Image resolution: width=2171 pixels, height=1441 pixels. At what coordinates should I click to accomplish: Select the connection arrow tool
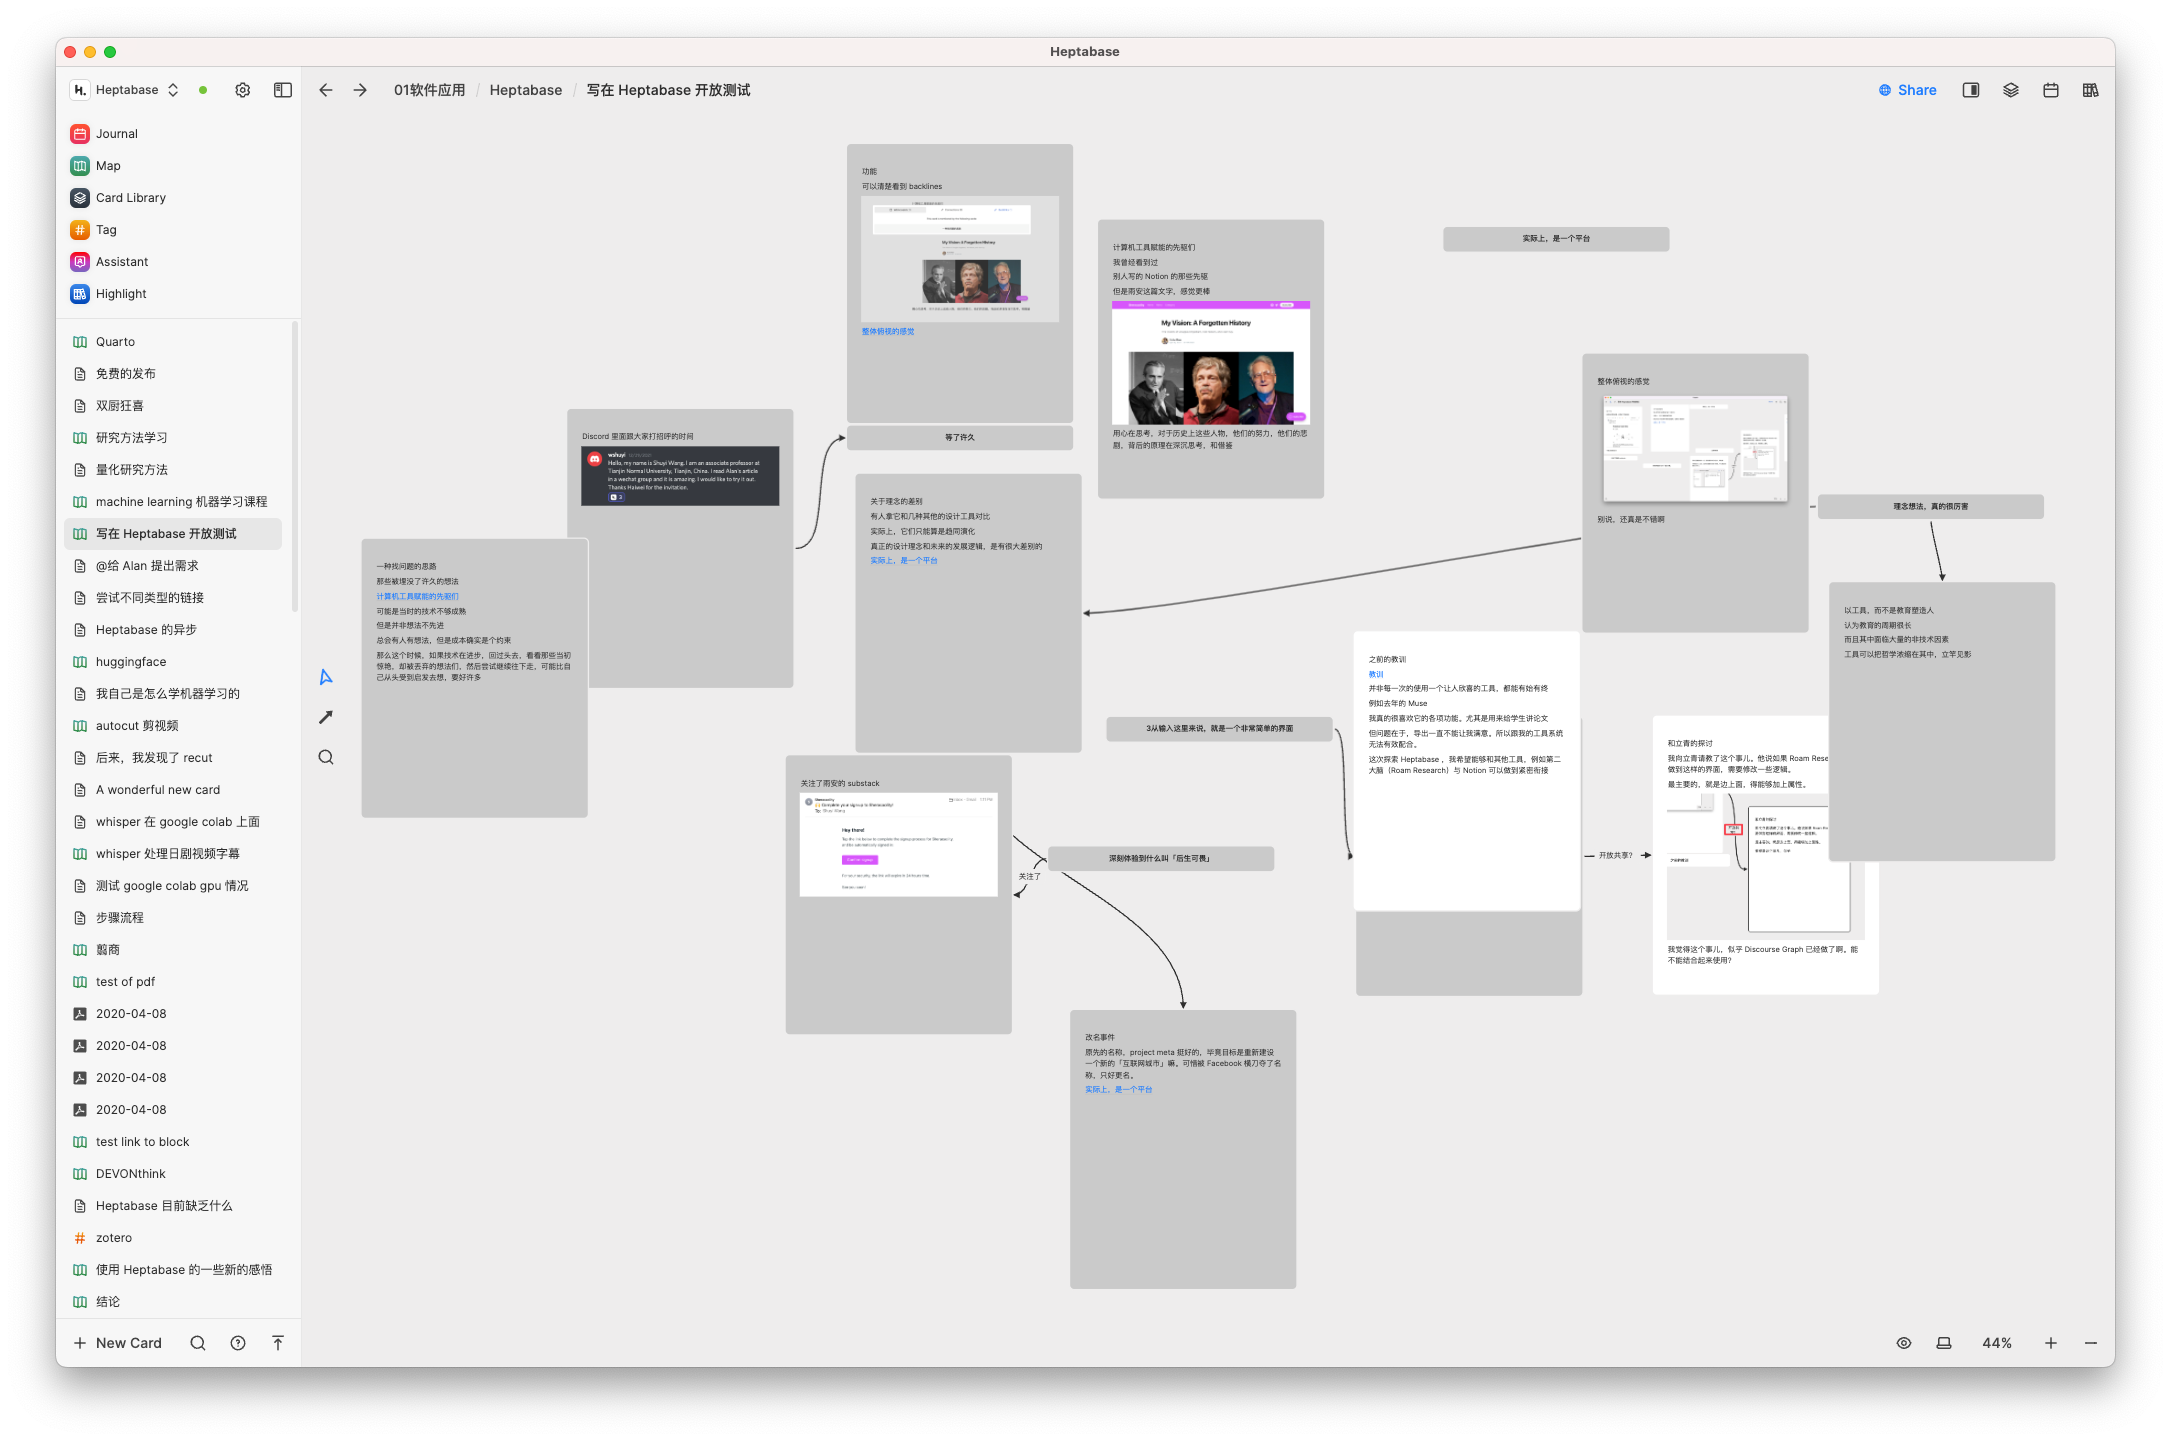pyautogui.click(x=326, y=717)
